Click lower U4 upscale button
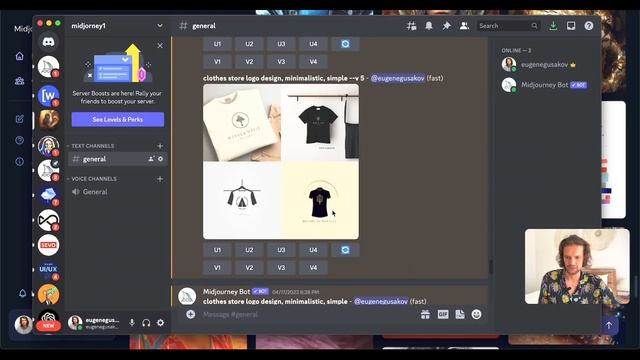Screen dimensions: 640x360 point(313,250)
